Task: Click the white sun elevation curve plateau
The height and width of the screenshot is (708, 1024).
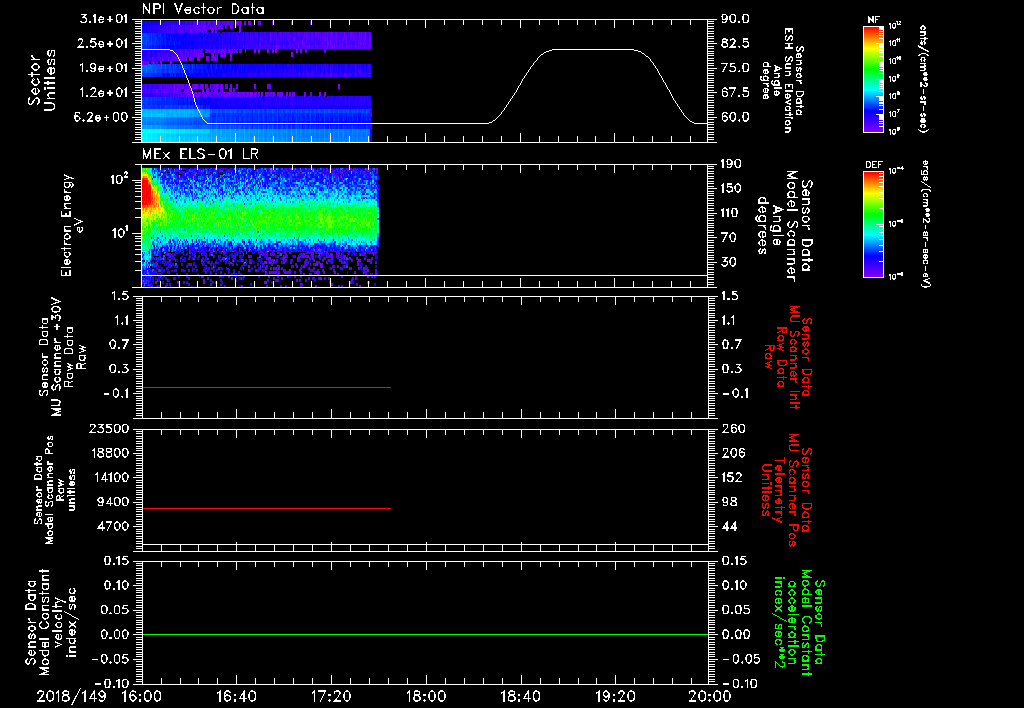Action: pyautogui.click(x=591, y=50)
